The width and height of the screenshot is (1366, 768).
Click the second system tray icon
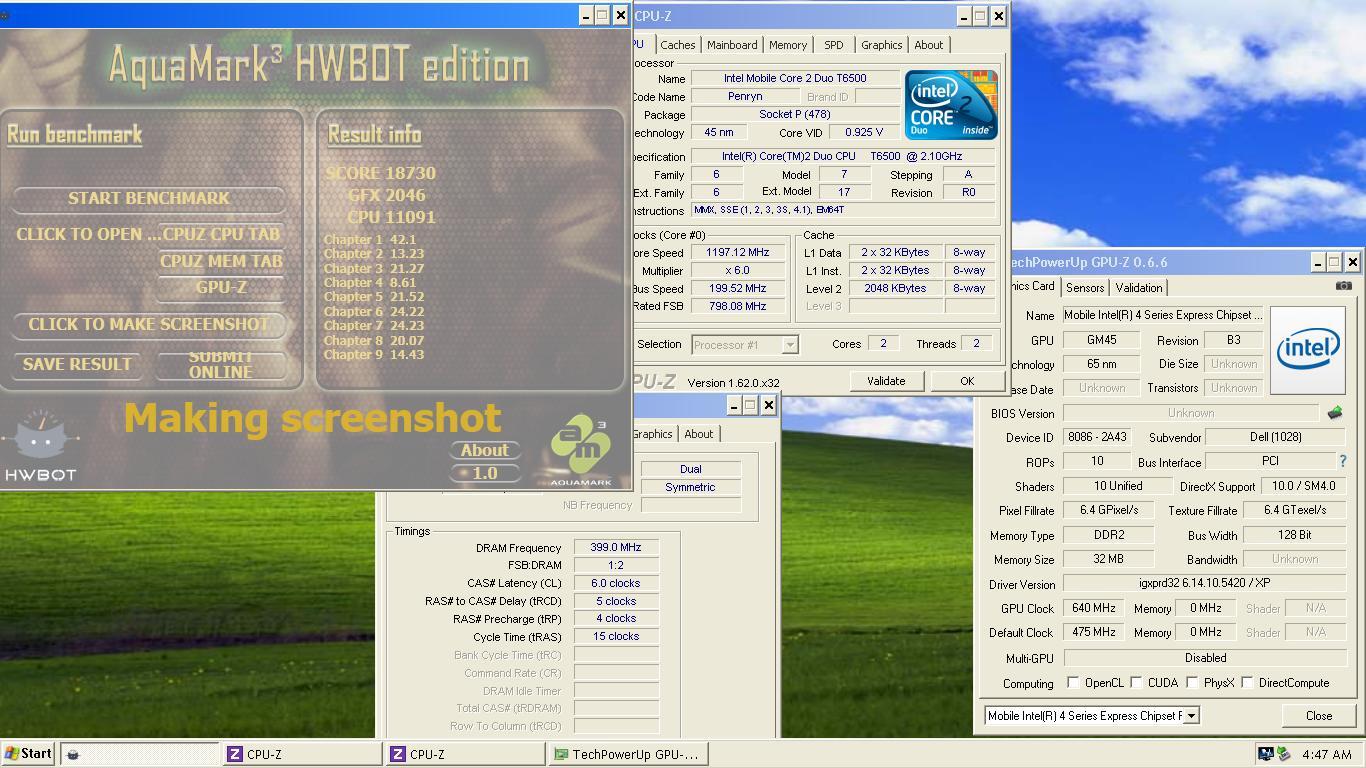(1283, 754)
